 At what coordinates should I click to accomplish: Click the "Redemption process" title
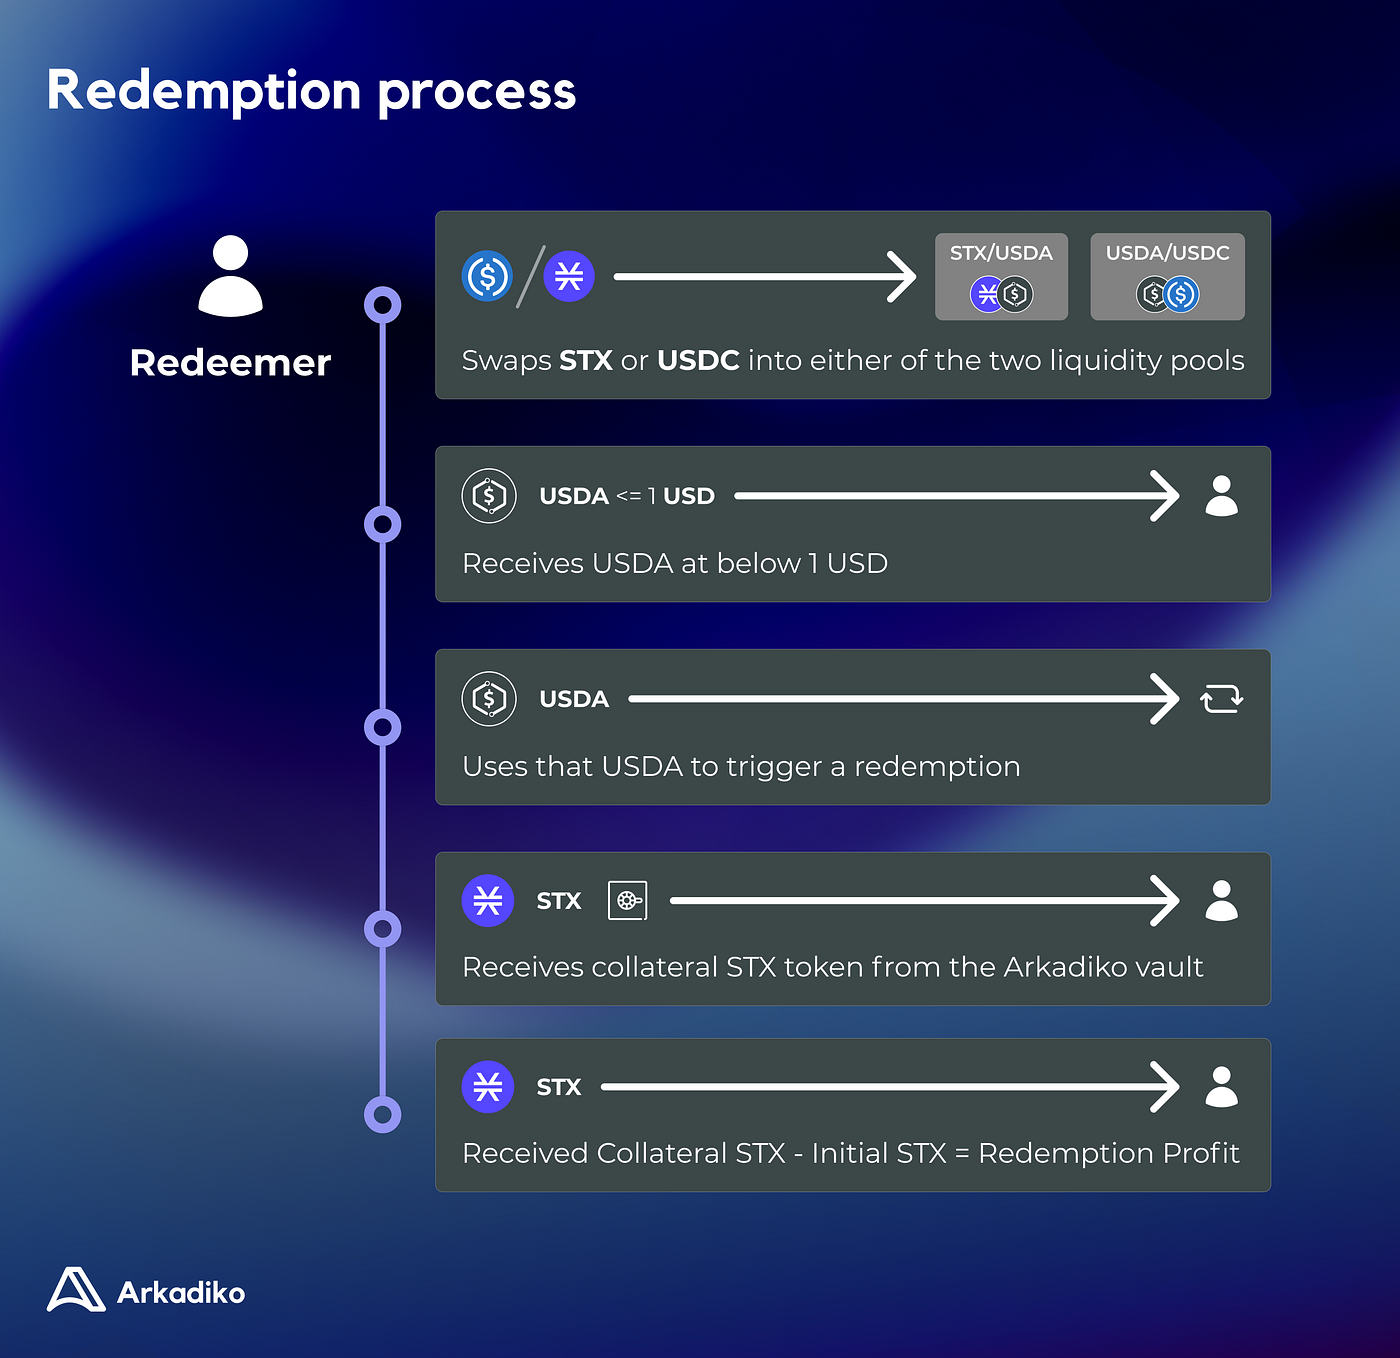[x=311, y=91]
